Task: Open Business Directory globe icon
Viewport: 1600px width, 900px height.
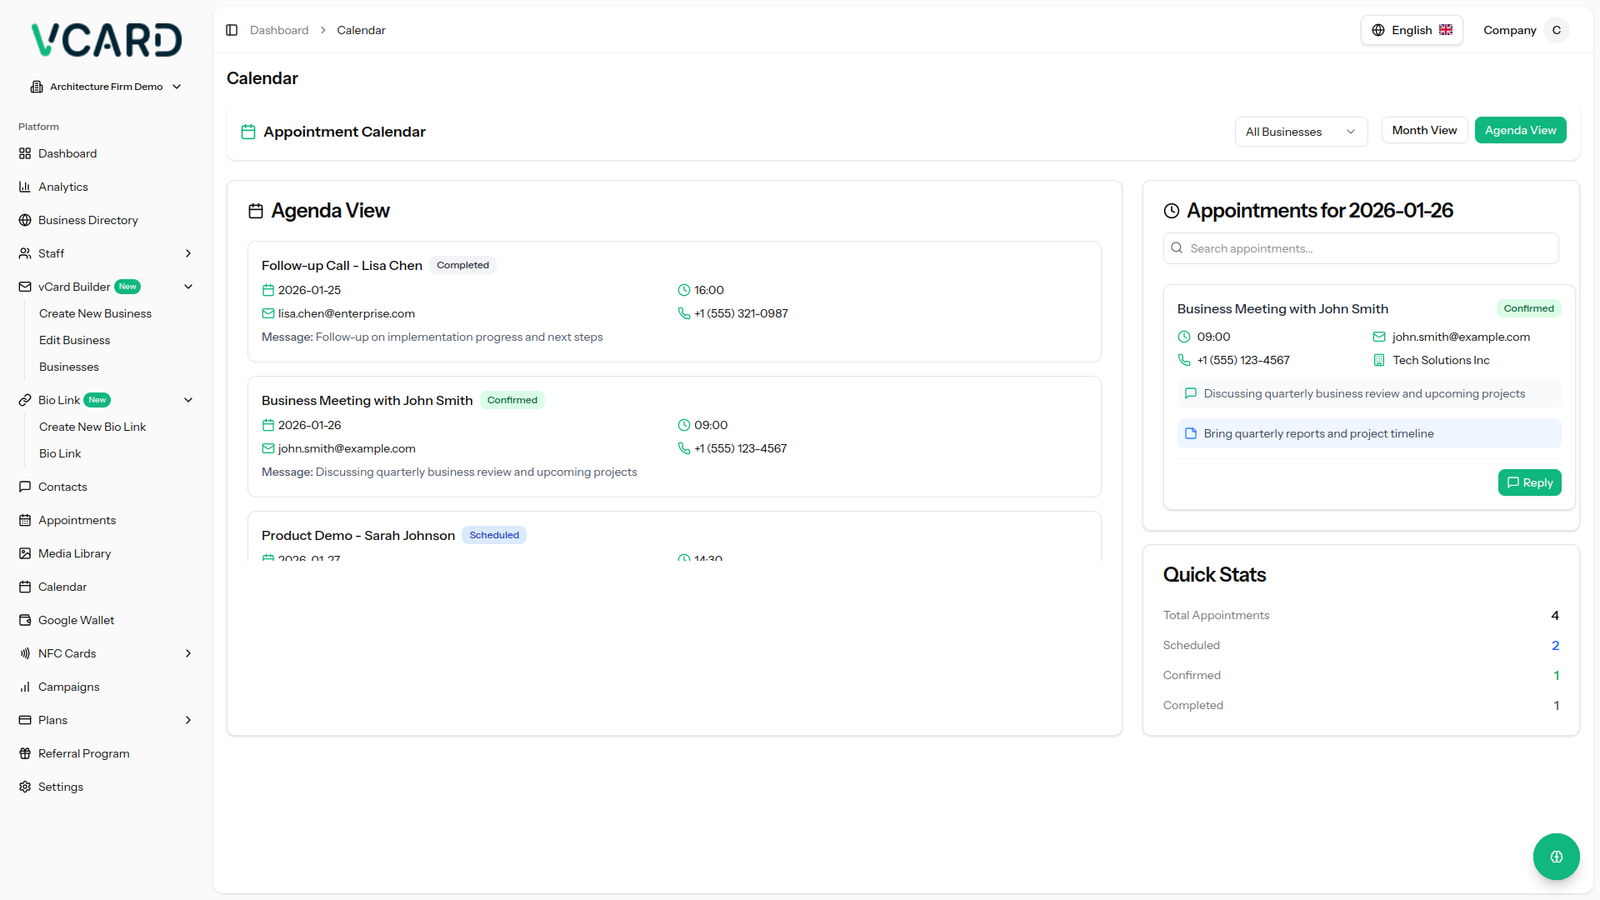Action: coord(25,220)
